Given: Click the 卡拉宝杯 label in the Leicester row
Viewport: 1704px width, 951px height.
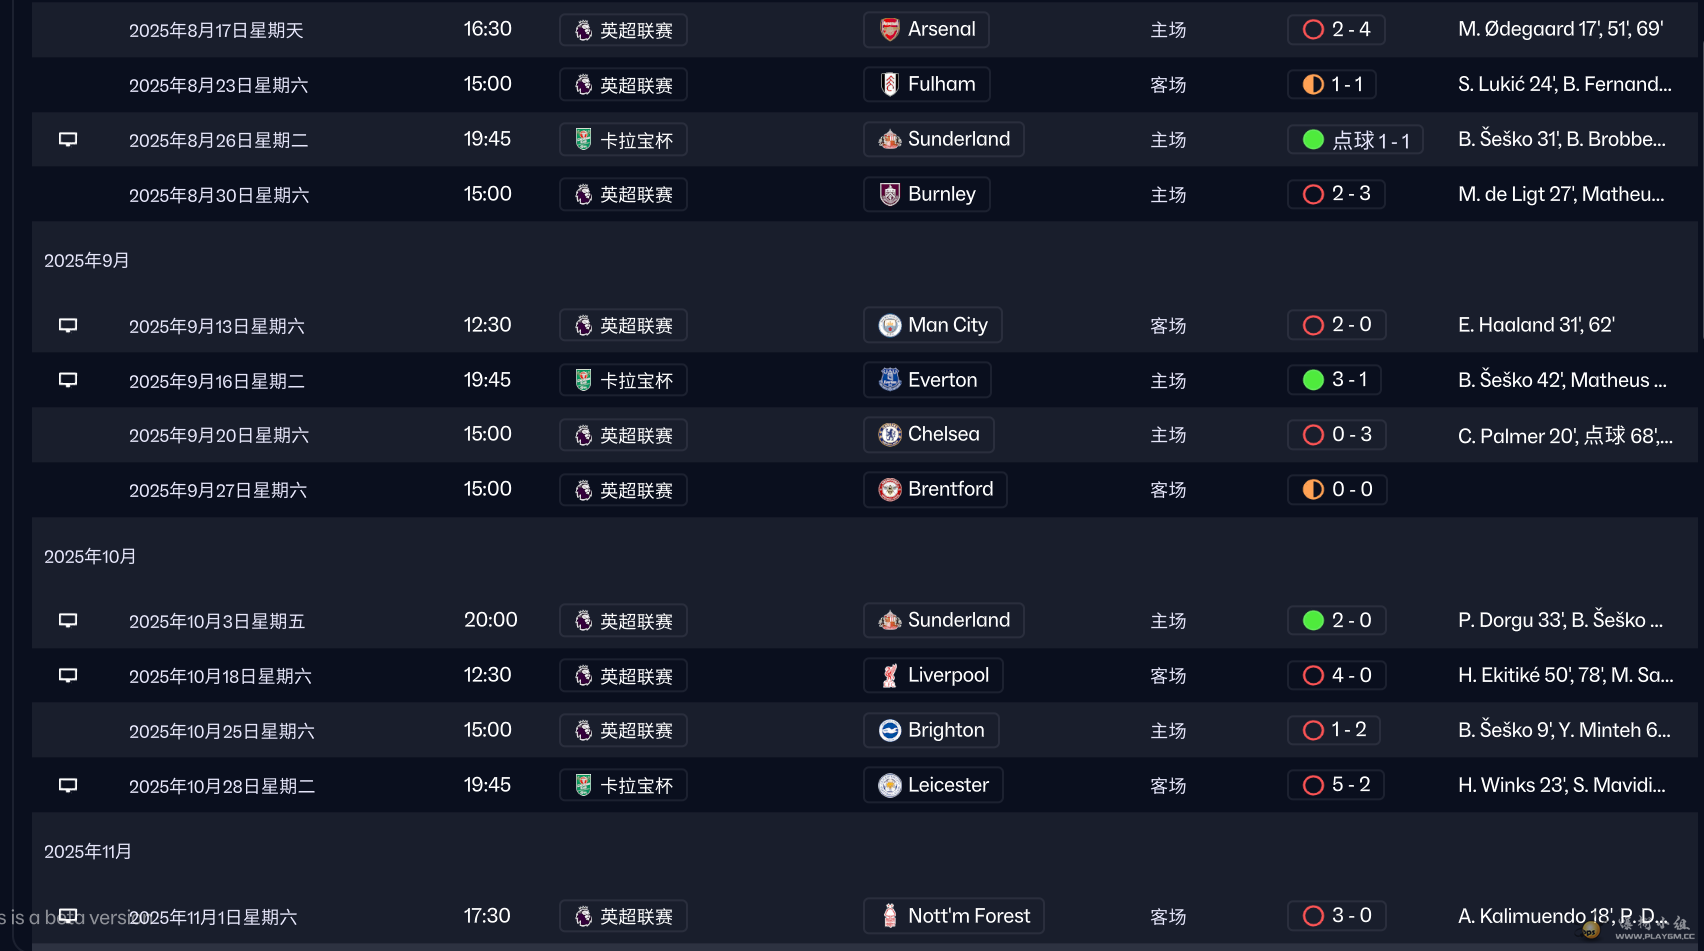Looking at the screenshot, I should pyautogui.click(x=636, y=786).
